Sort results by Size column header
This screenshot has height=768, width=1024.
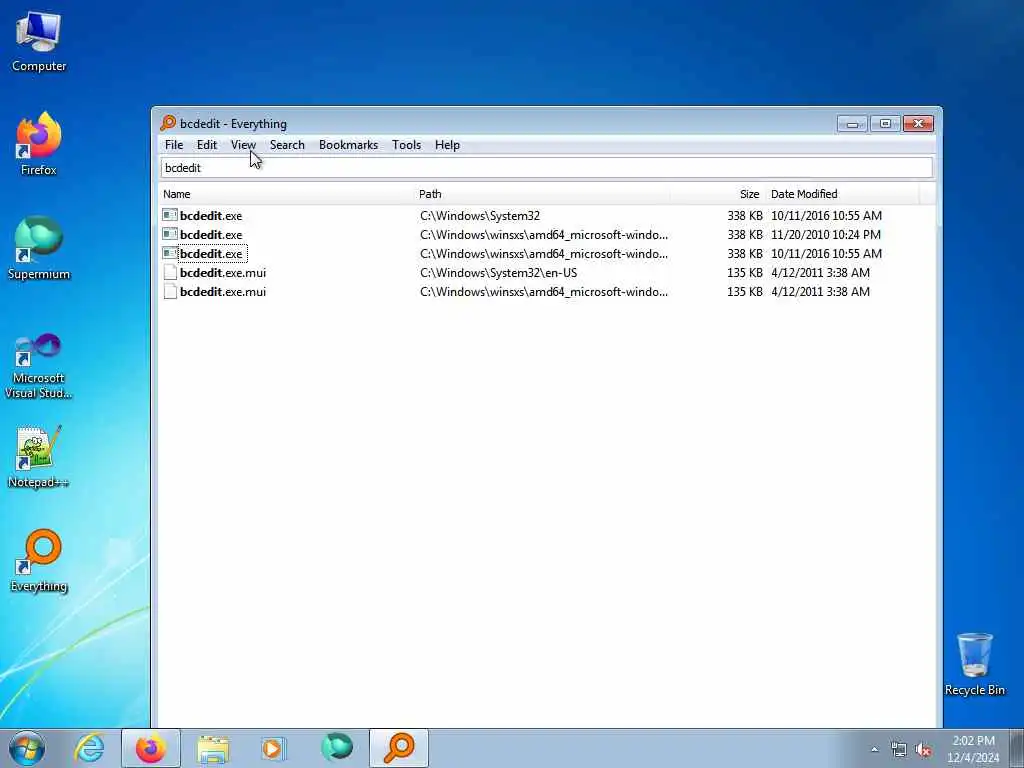[x=717, y=194]
